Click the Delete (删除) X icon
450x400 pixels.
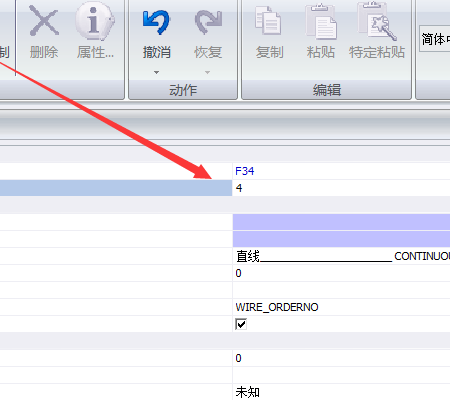44,21
